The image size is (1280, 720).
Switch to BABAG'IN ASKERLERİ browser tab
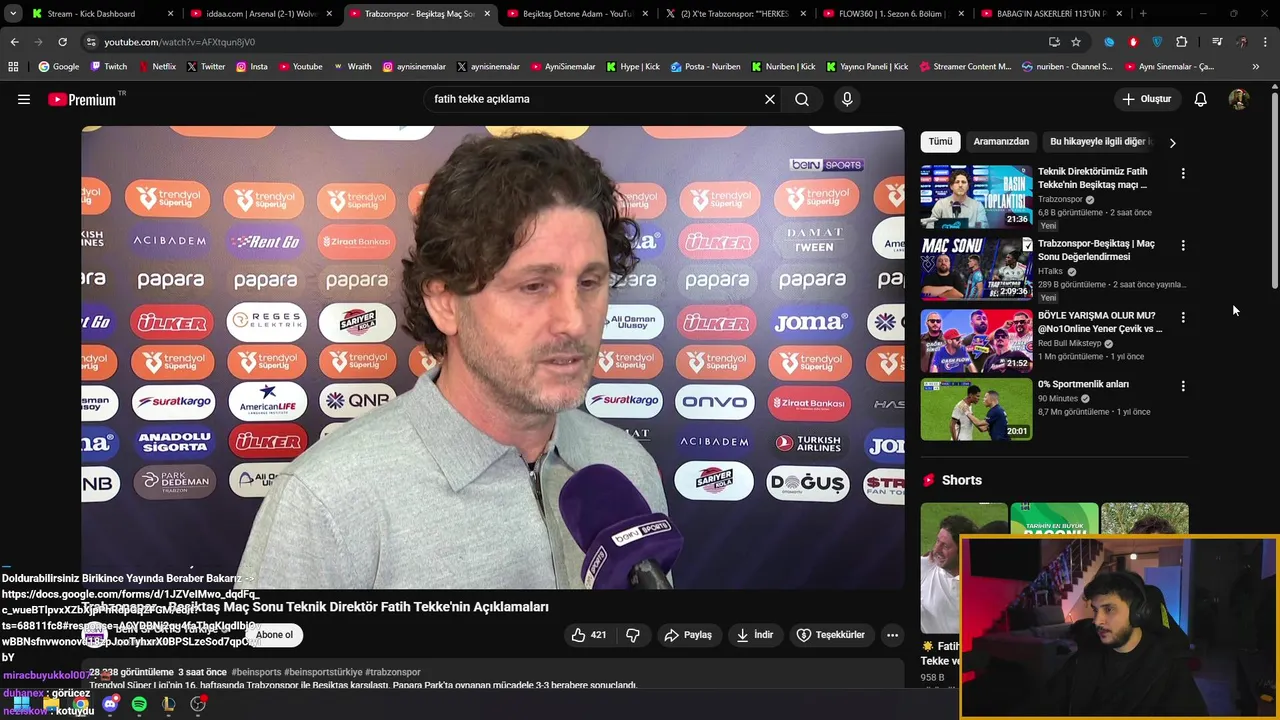click(x=1051, y=14)
